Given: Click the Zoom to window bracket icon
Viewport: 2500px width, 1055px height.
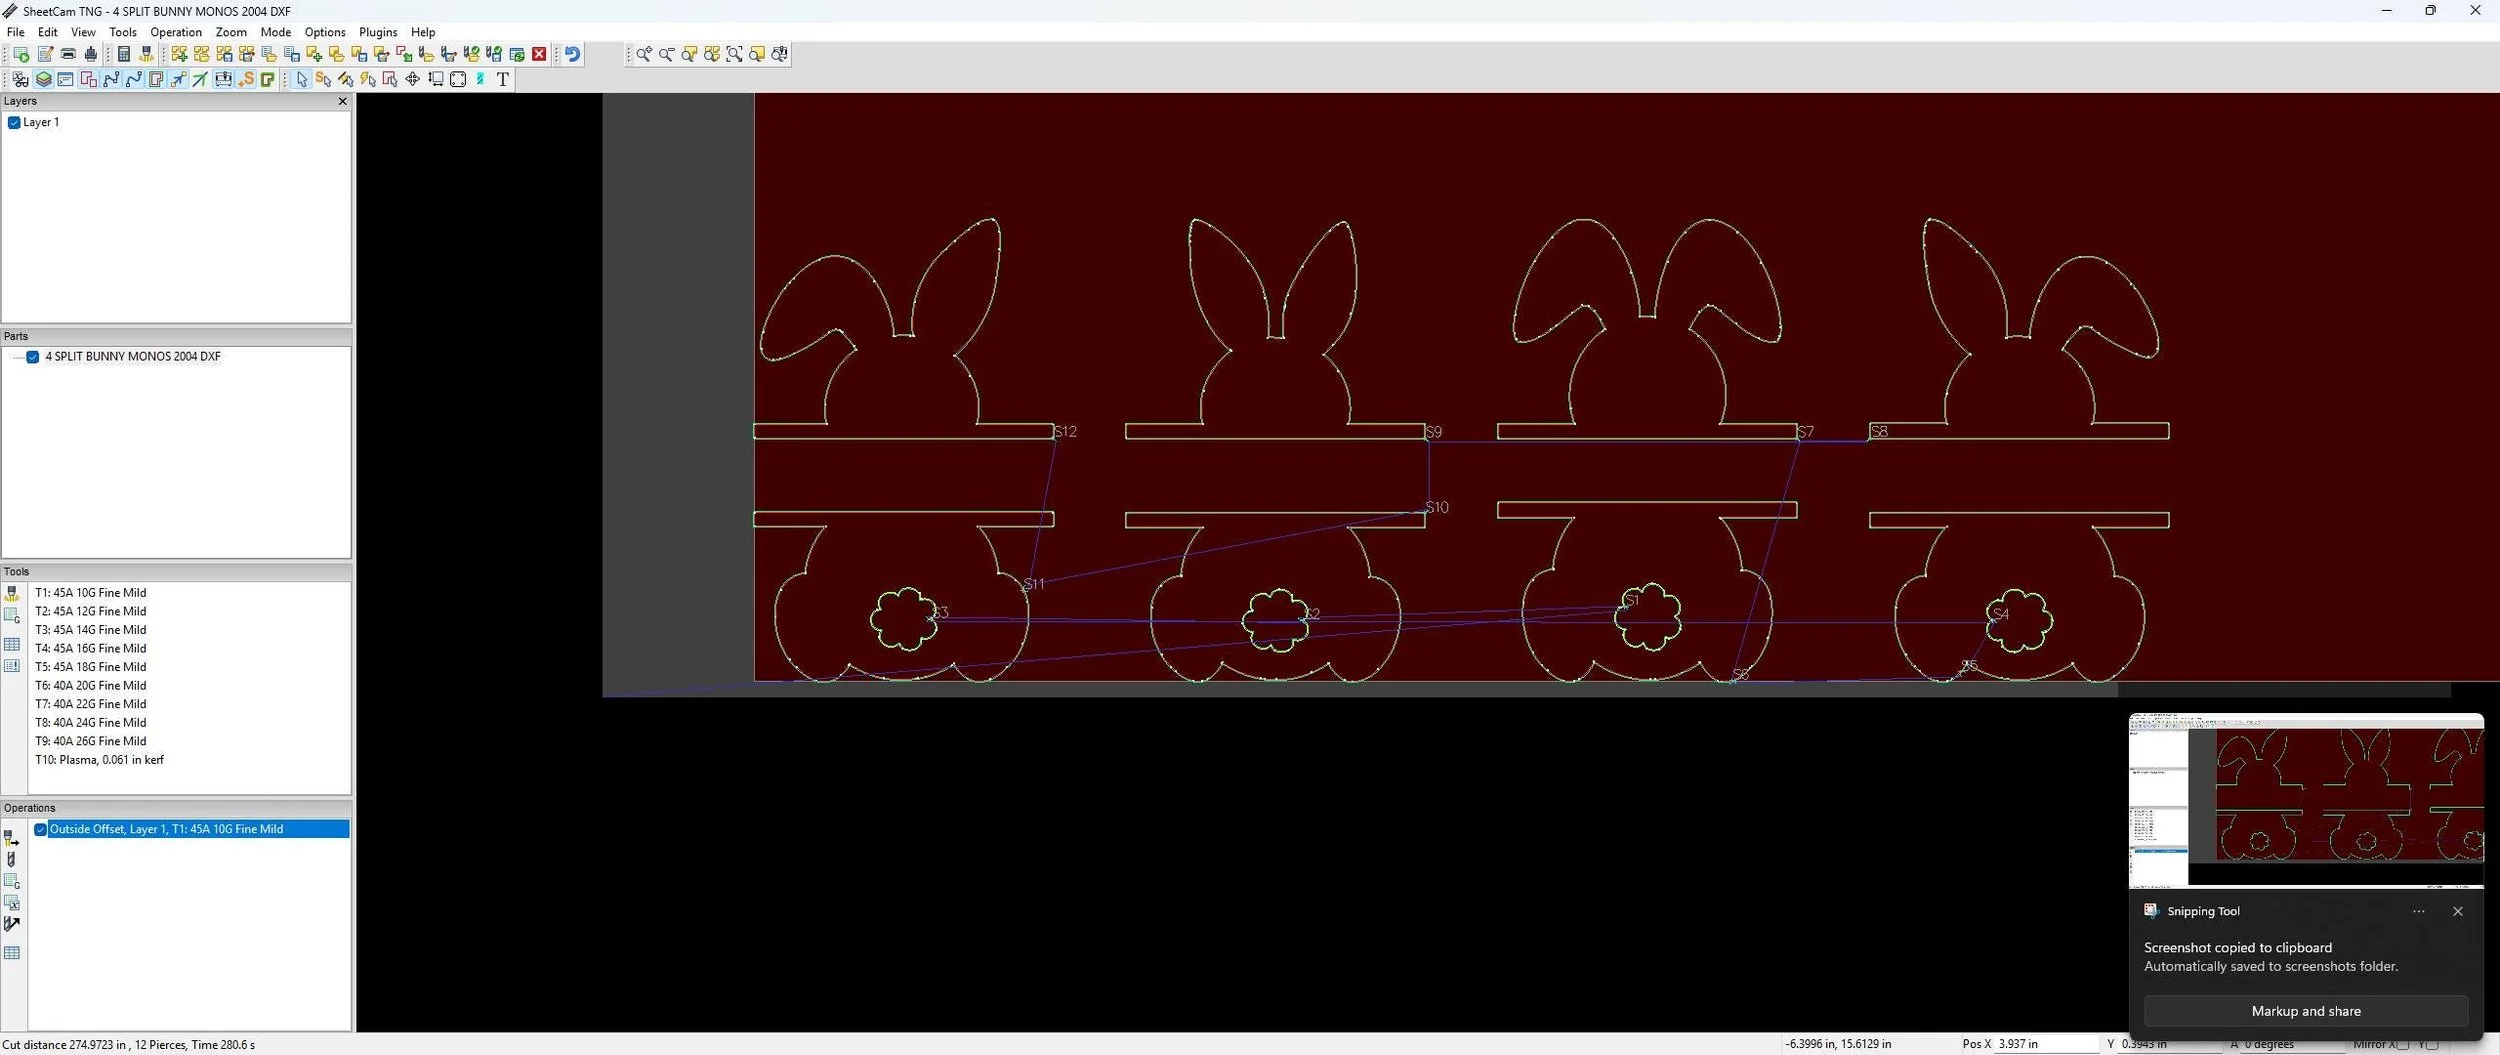Looking at the screenshot, I should tap(734, 54).
